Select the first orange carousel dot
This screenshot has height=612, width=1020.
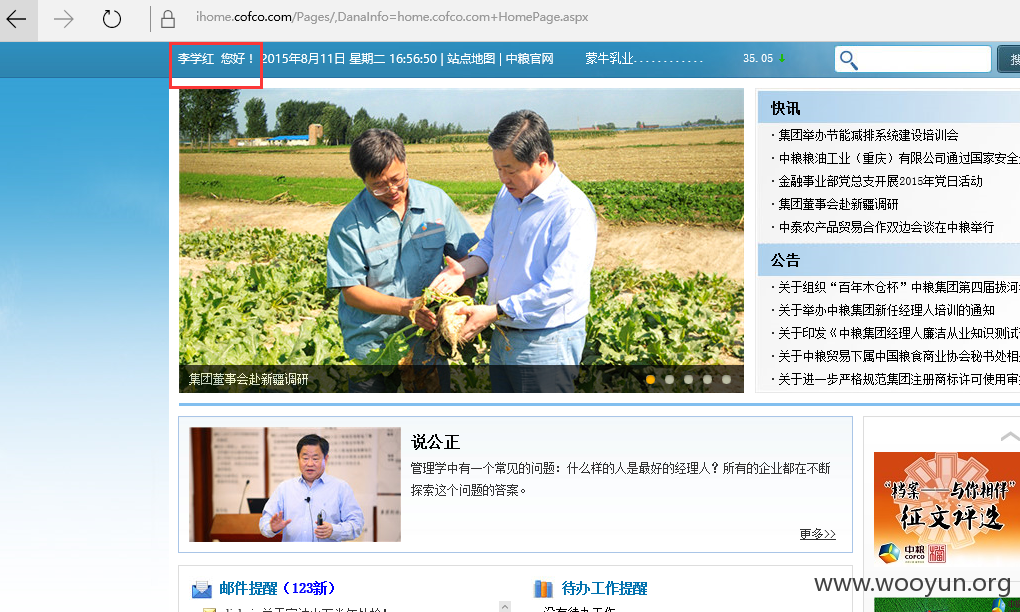pyautogui.click(x=651, y=379)
